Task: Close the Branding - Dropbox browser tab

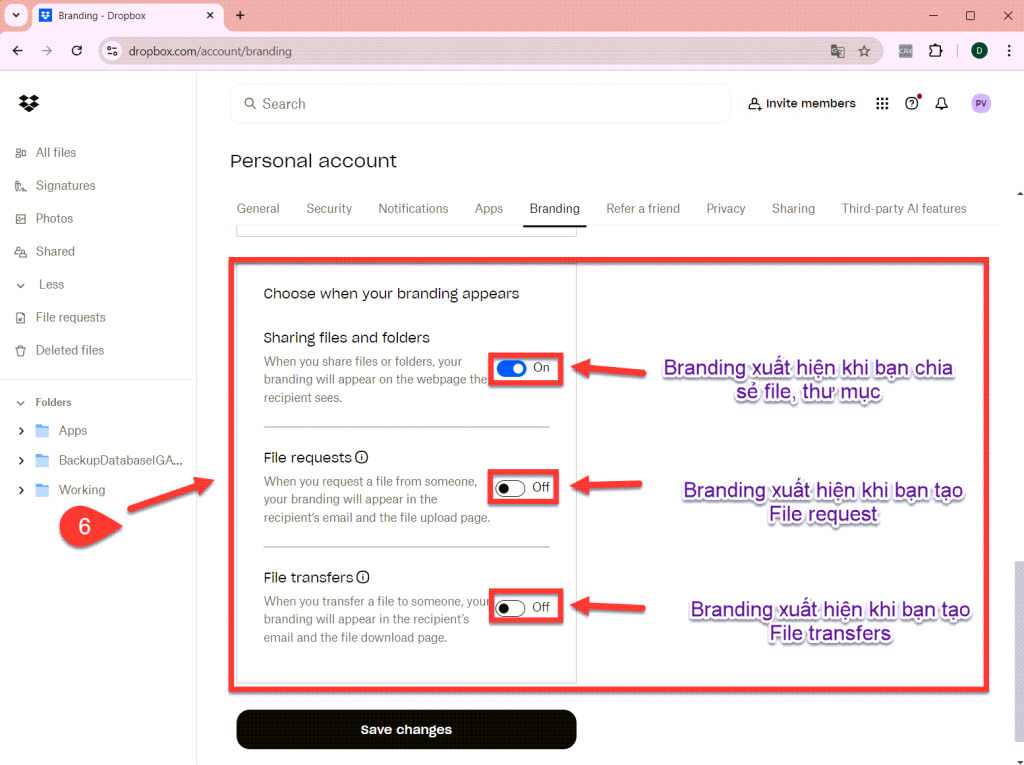Action: (210, 15)
